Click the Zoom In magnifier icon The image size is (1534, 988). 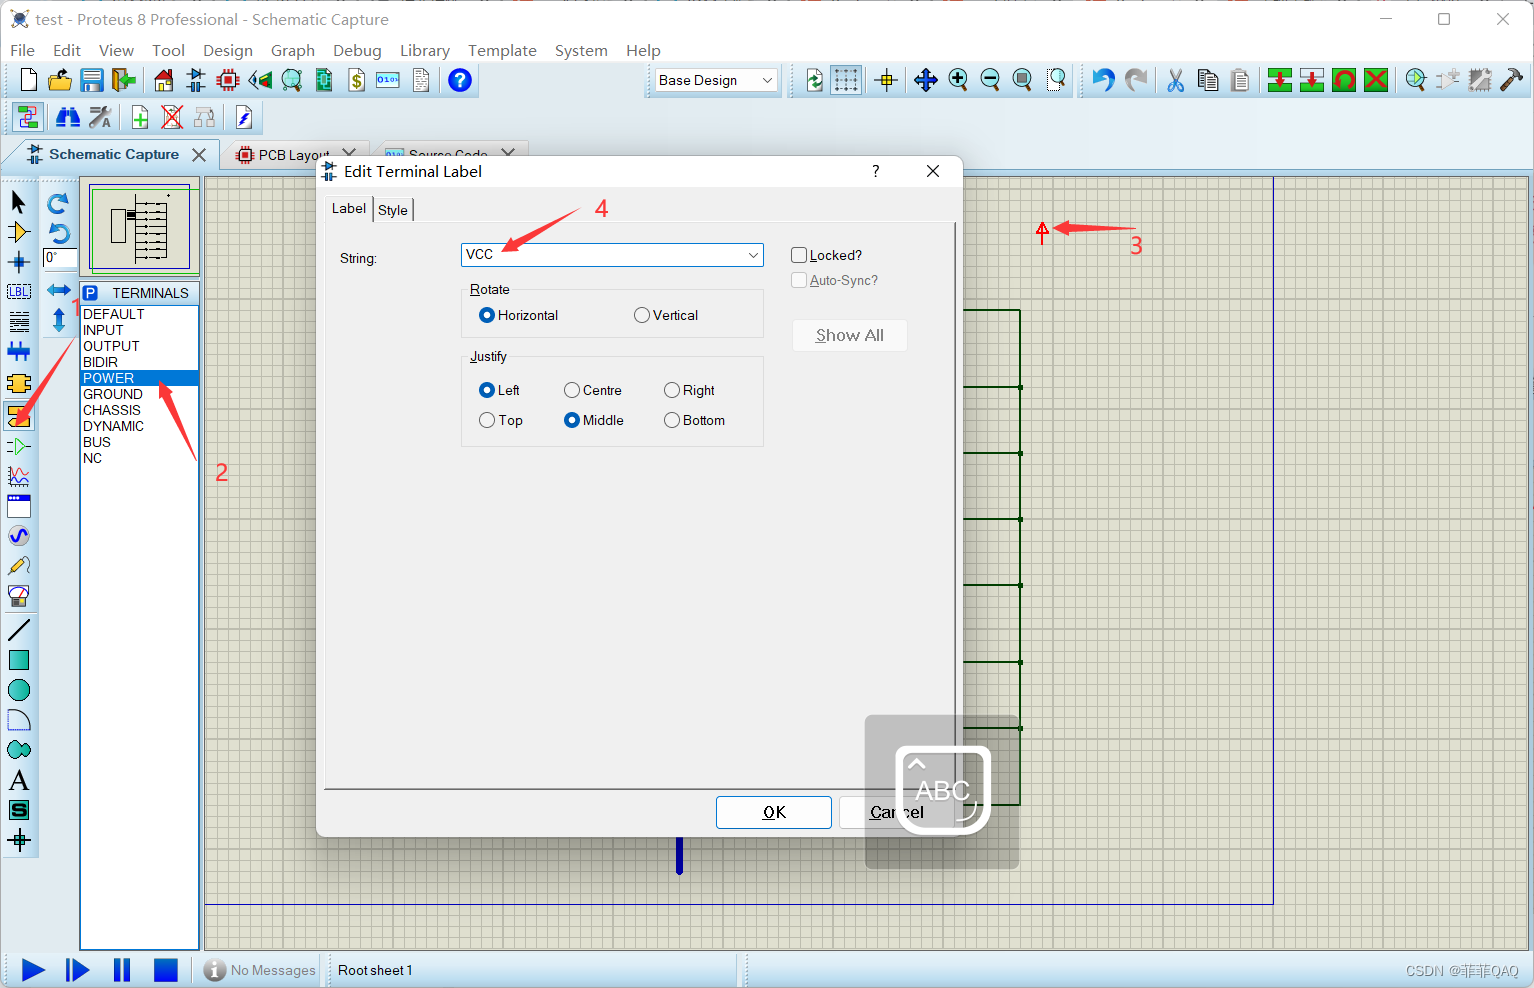pyautogui.click(x=958, y=80)
